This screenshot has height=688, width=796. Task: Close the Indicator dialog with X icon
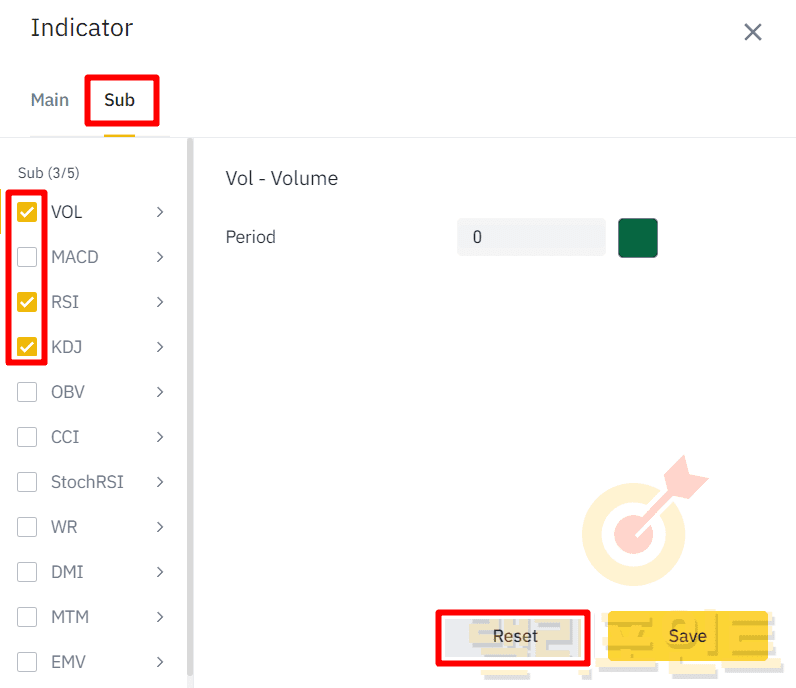[x=753, y=32]
